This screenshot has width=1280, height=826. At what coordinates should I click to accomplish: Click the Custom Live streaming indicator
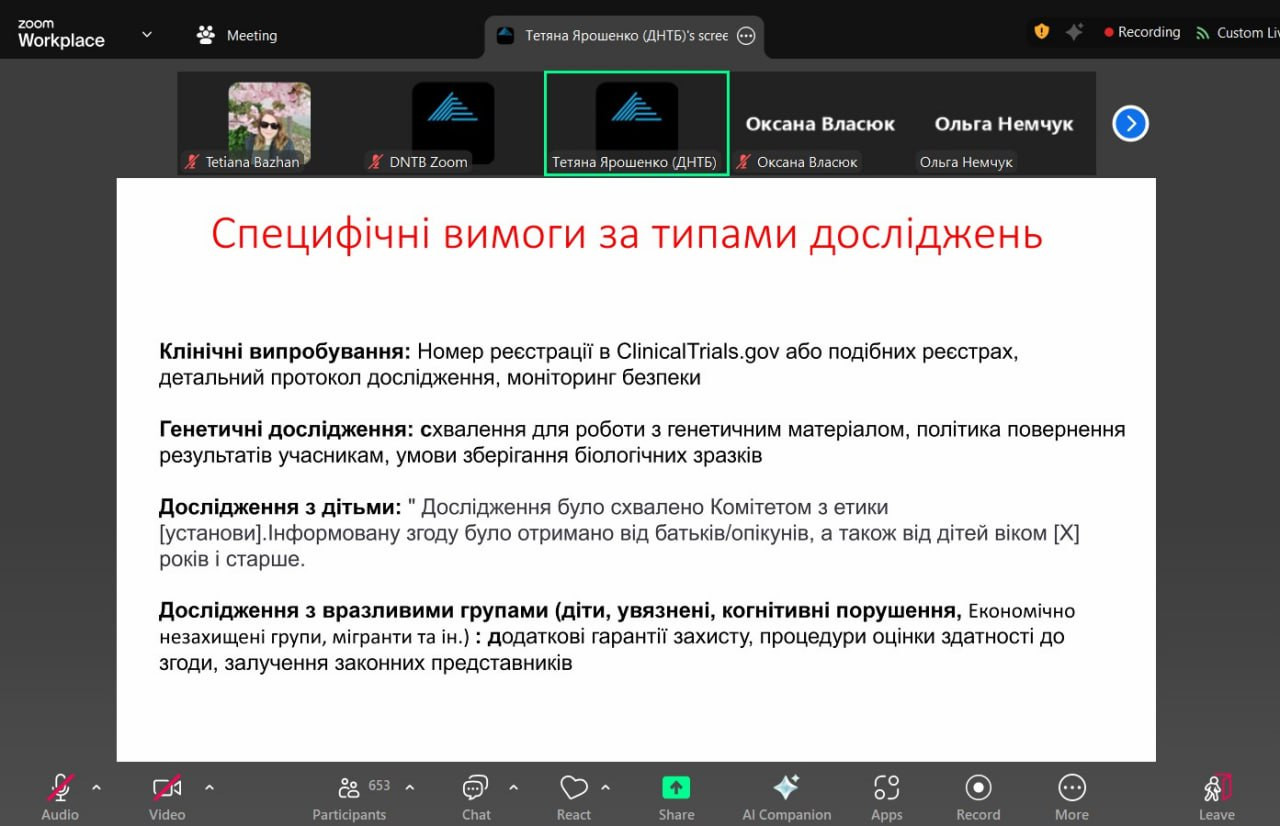[x=1238, y=33]
